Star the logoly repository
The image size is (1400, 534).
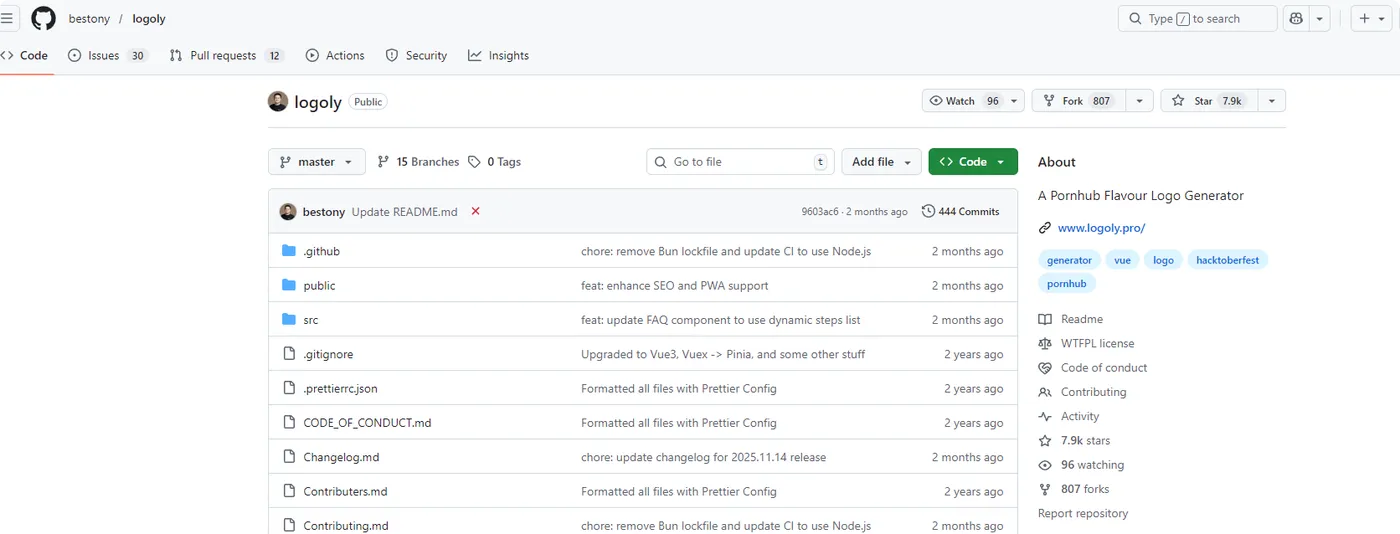1207,101
